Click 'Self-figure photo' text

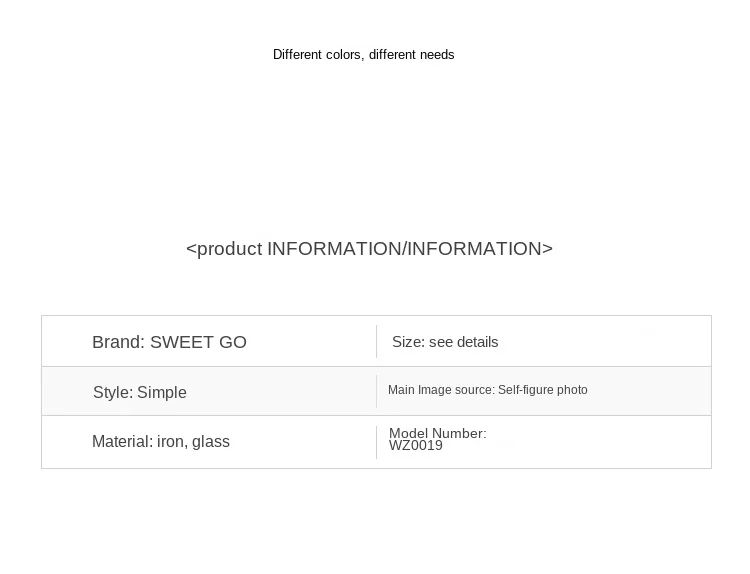coord(542,390)
